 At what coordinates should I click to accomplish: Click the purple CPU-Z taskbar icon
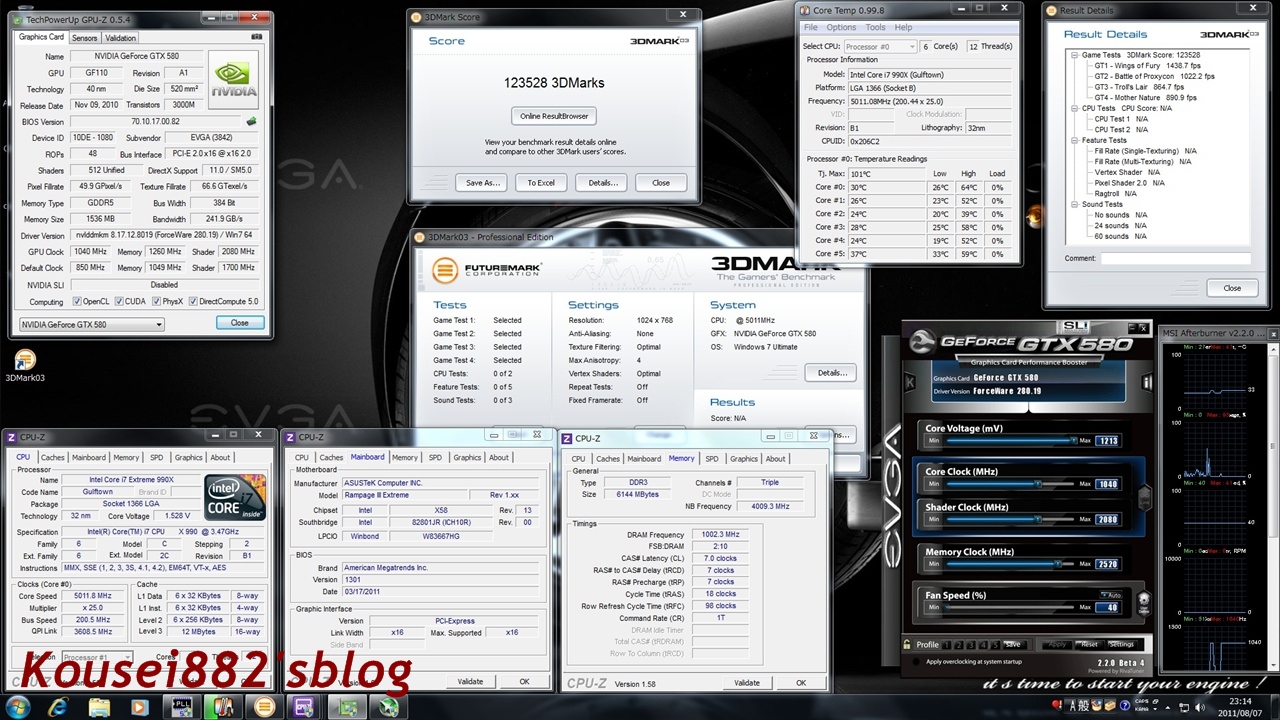pyautogui.click(x=304, y=706)
